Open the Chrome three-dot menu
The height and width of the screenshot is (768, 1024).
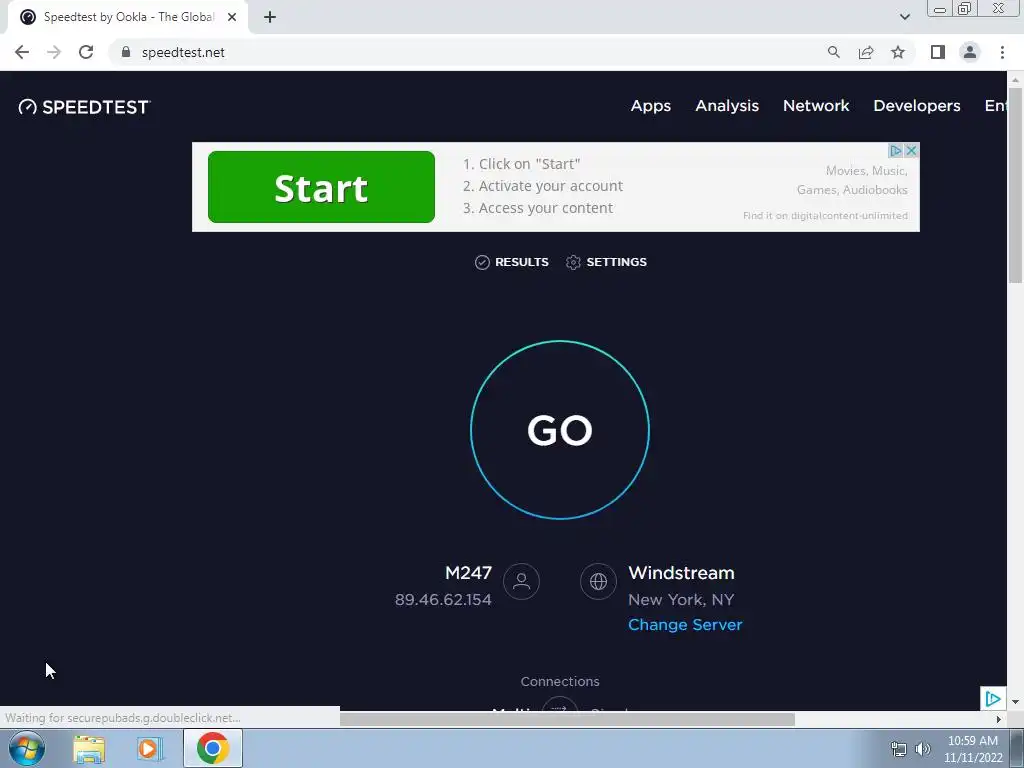[1002, 52]
